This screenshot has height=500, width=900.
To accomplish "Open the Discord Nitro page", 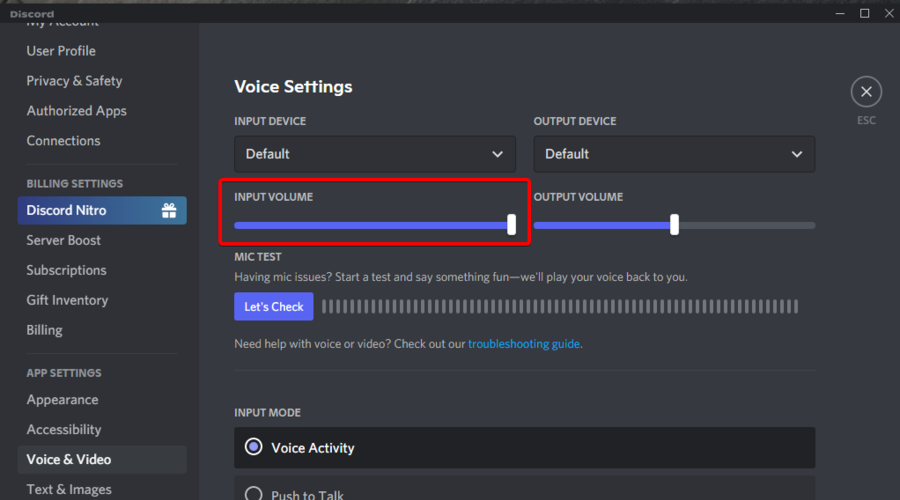I will 102,211.
